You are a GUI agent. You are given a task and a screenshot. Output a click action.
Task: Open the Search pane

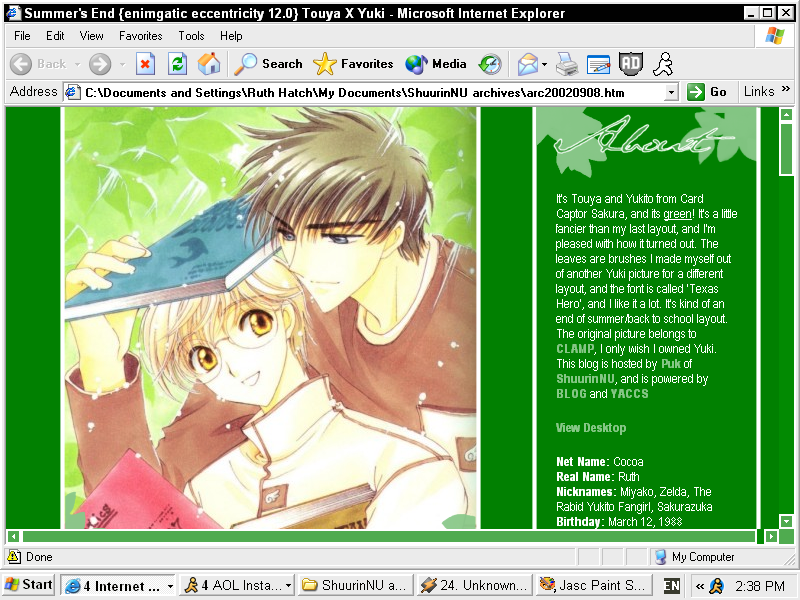click(268, 64)
